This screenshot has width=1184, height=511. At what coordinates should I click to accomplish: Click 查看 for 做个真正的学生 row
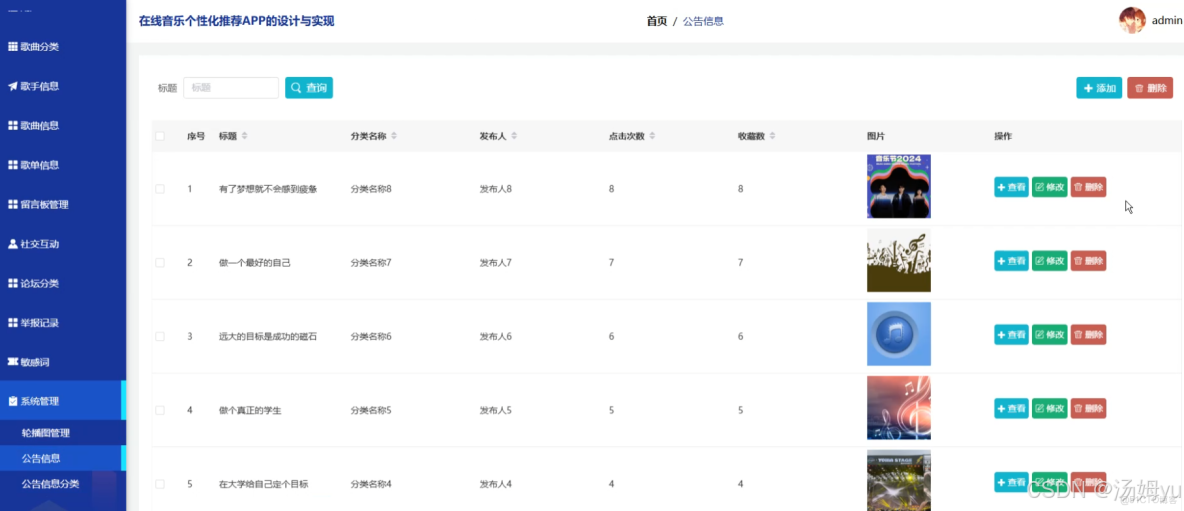pos(1011,408)
